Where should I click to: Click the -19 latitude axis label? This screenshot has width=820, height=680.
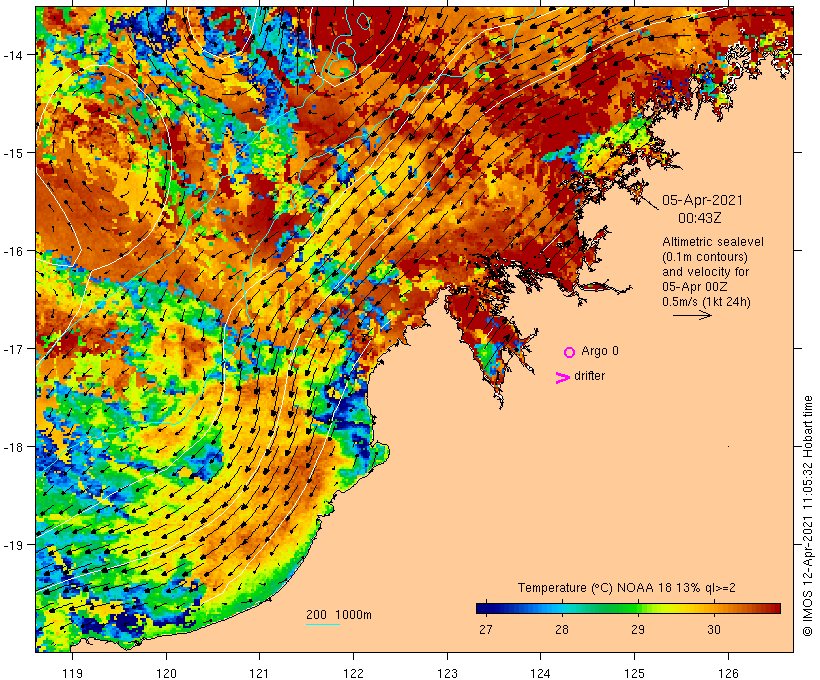point(12,545)
